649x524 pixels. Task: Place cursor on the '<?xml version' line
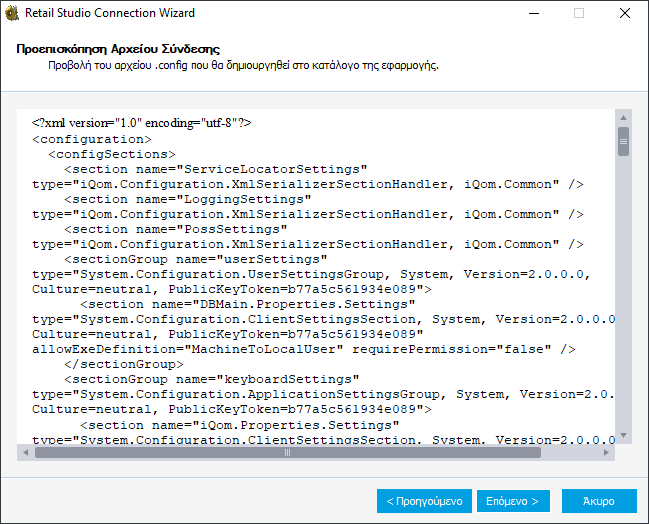coord(141,123)
